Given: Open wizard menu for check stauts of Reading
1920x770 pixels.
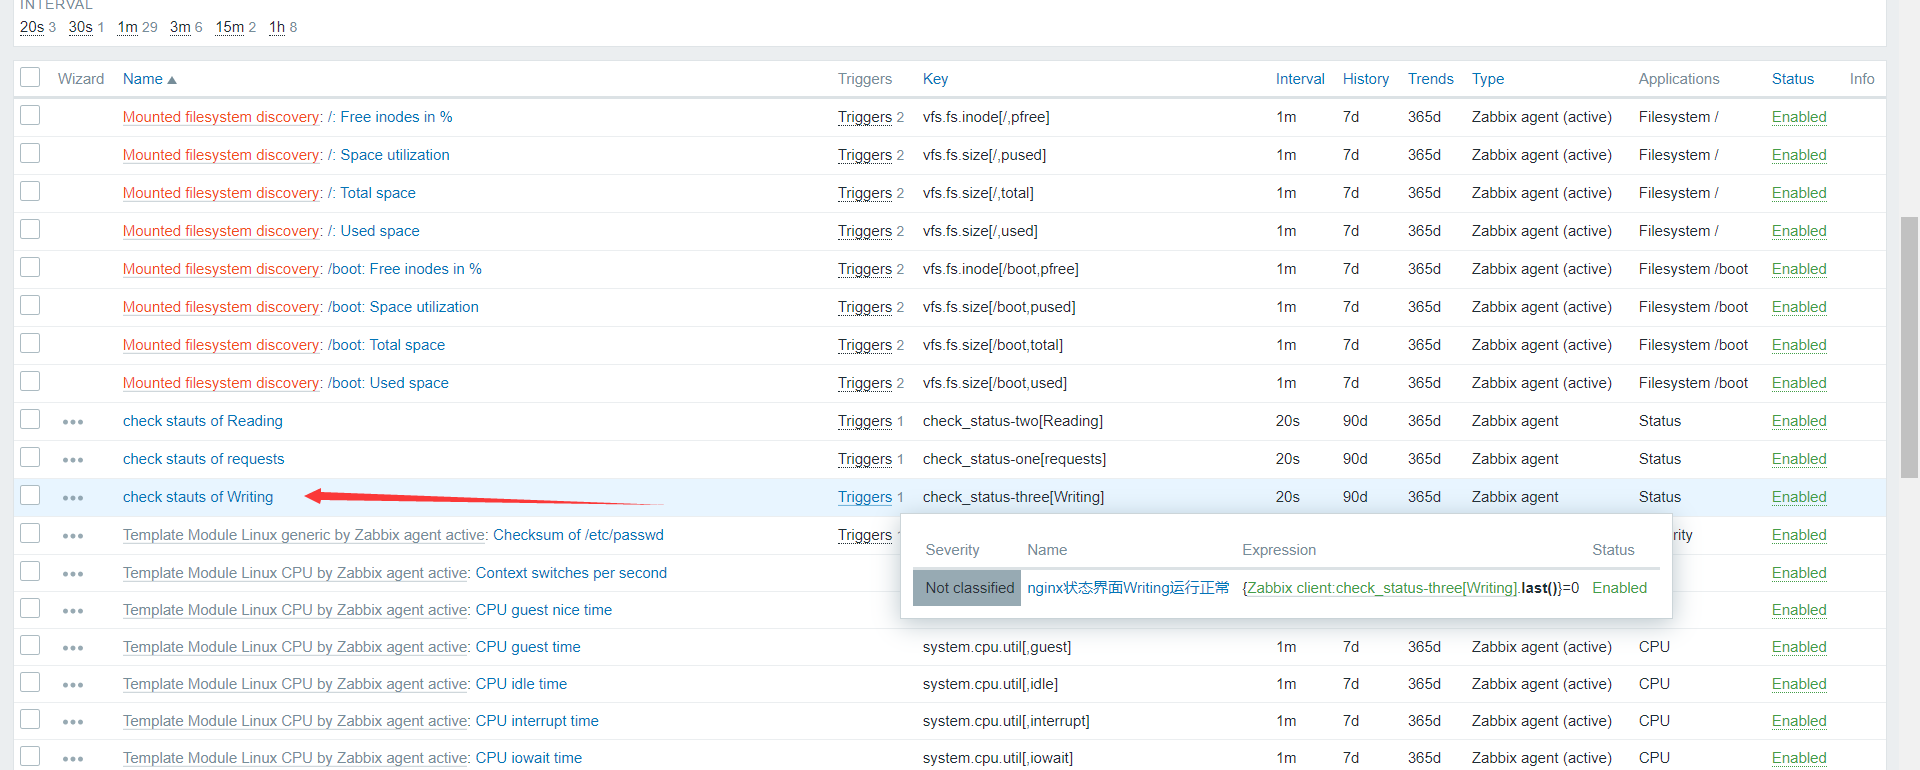Looking at the screenshot, I should pos(73,422).
